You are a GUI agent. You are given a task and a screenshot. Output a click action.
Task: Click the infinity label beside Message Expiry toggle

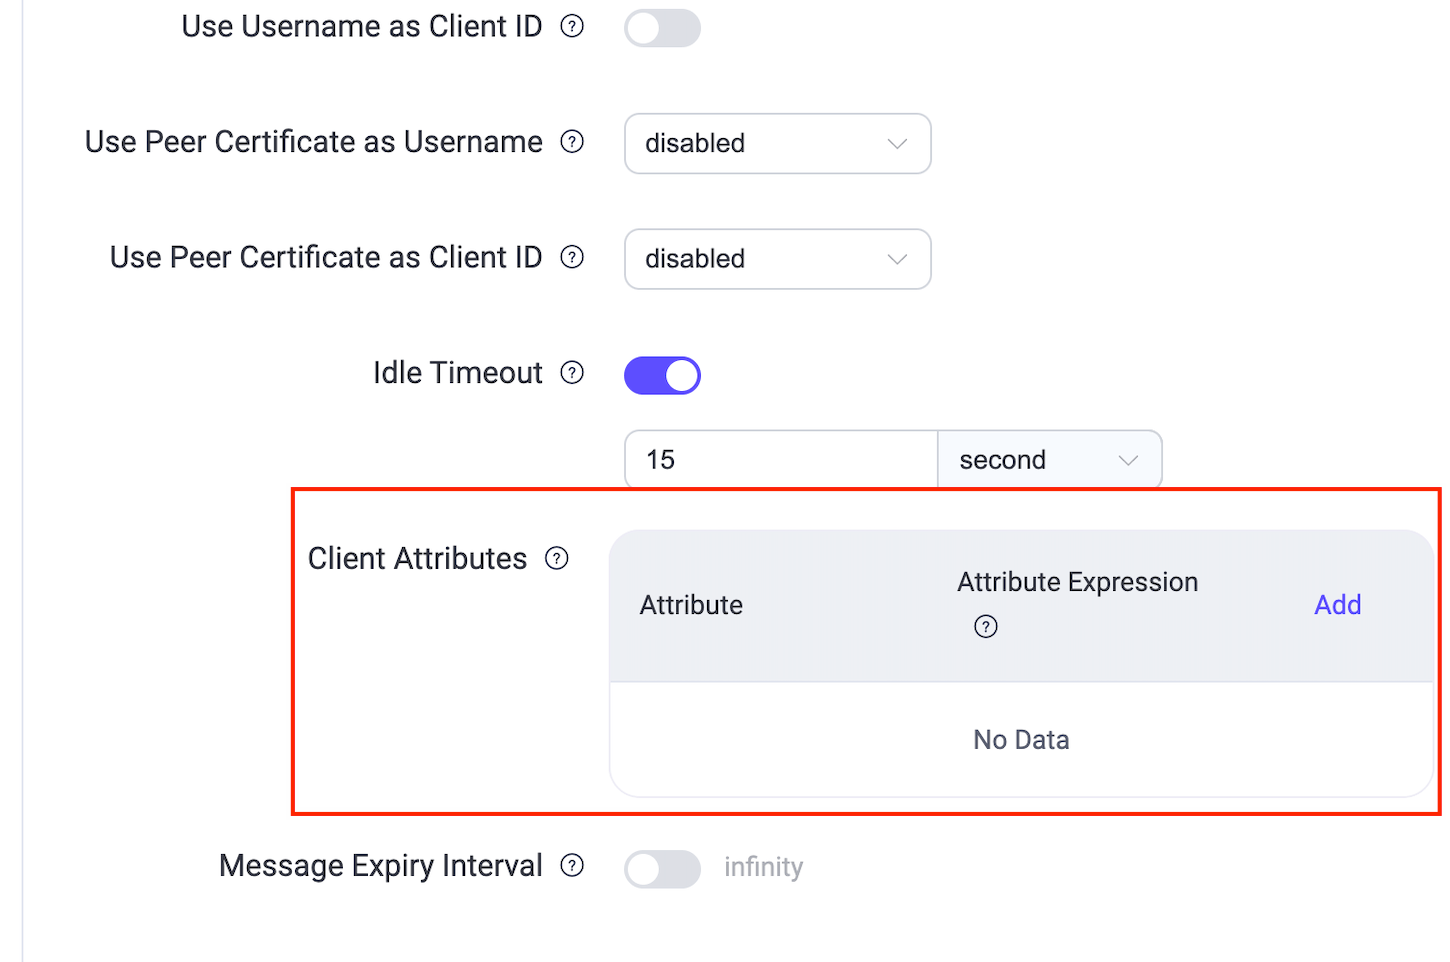[x=763, y=867]
